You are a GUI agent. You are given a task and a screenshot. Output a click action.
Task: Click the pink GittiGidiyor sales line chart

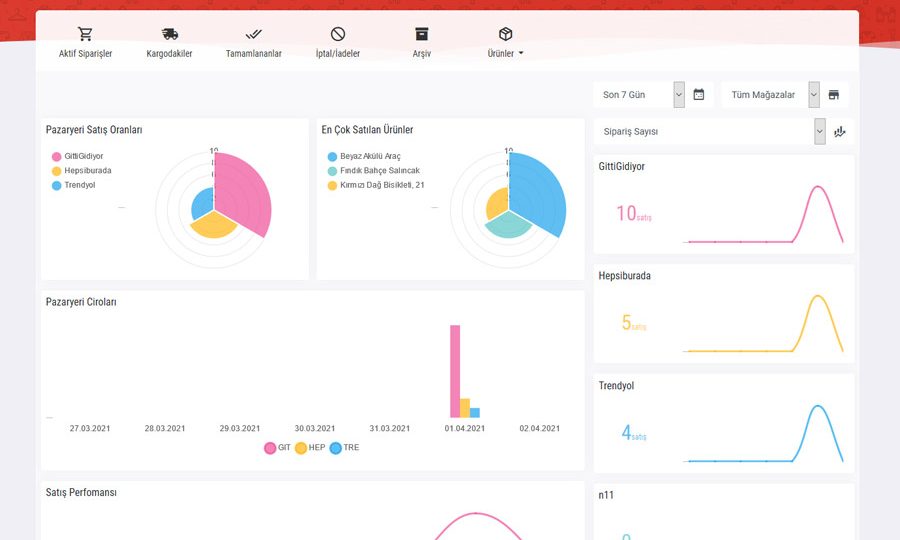coord(763,214)
